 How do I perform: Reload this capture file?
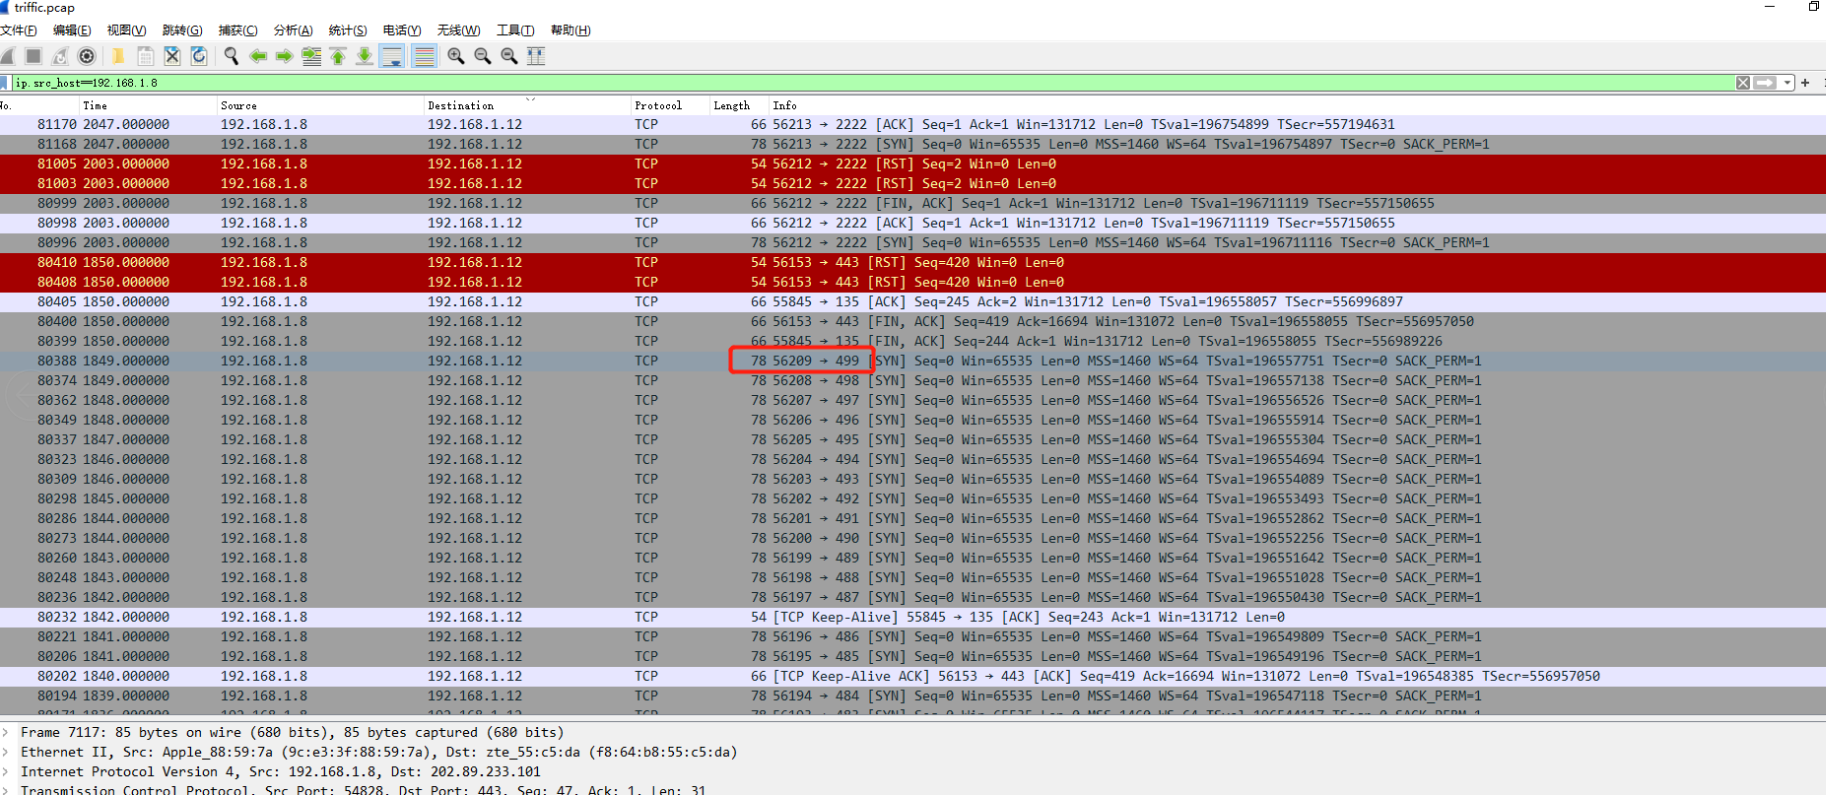pos(199,56)
